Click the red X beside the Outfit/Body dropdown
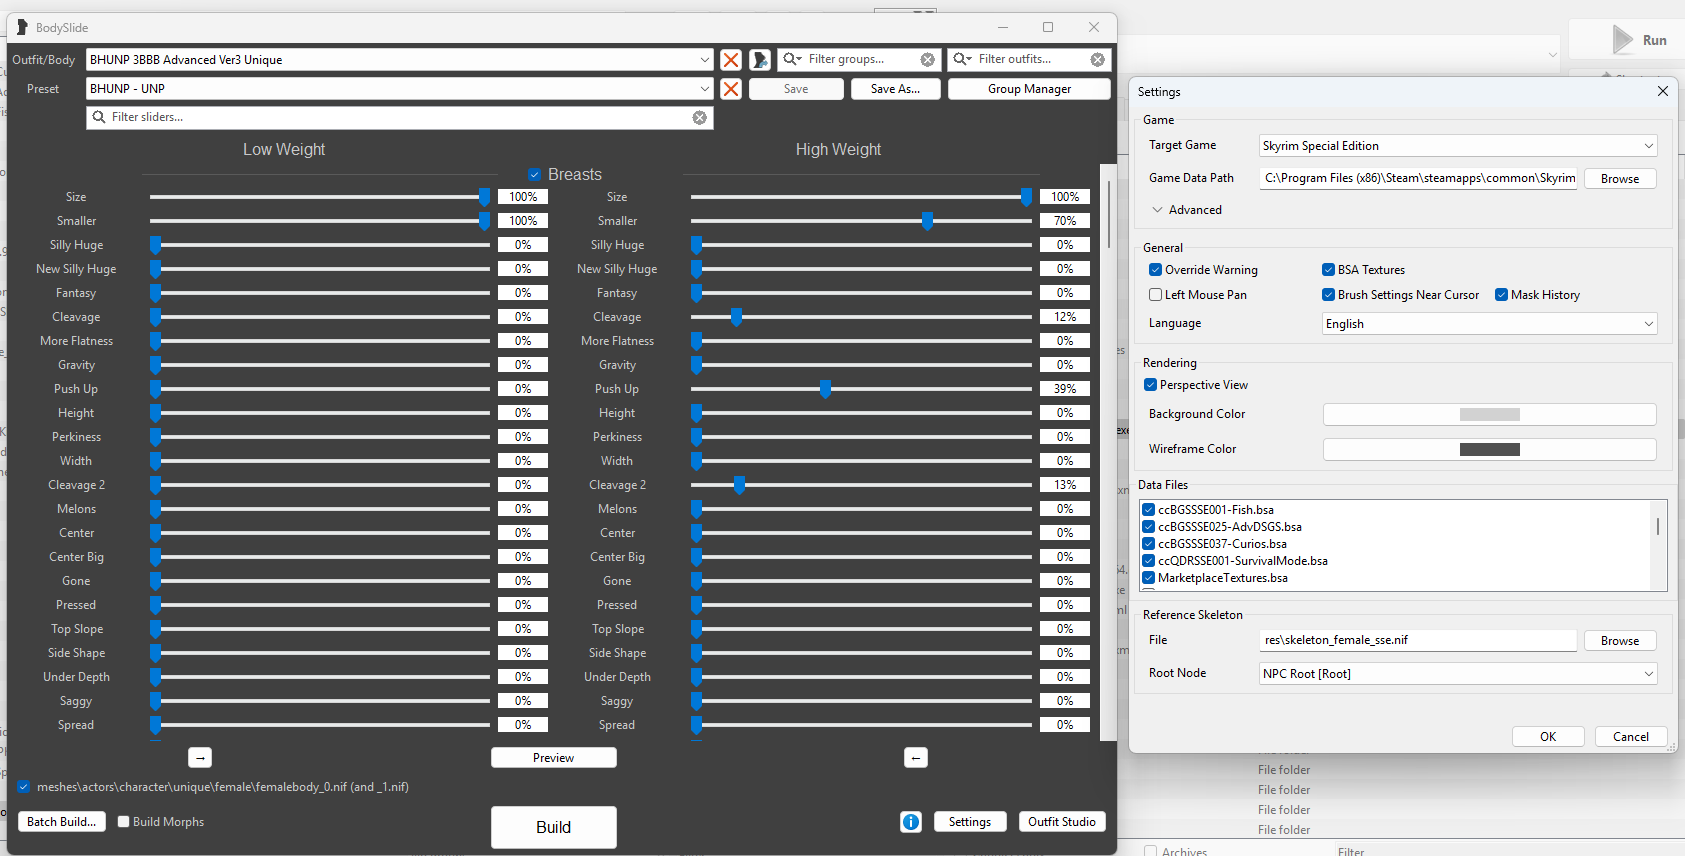Screen dimensions: 1685x856 pos(731,60)
